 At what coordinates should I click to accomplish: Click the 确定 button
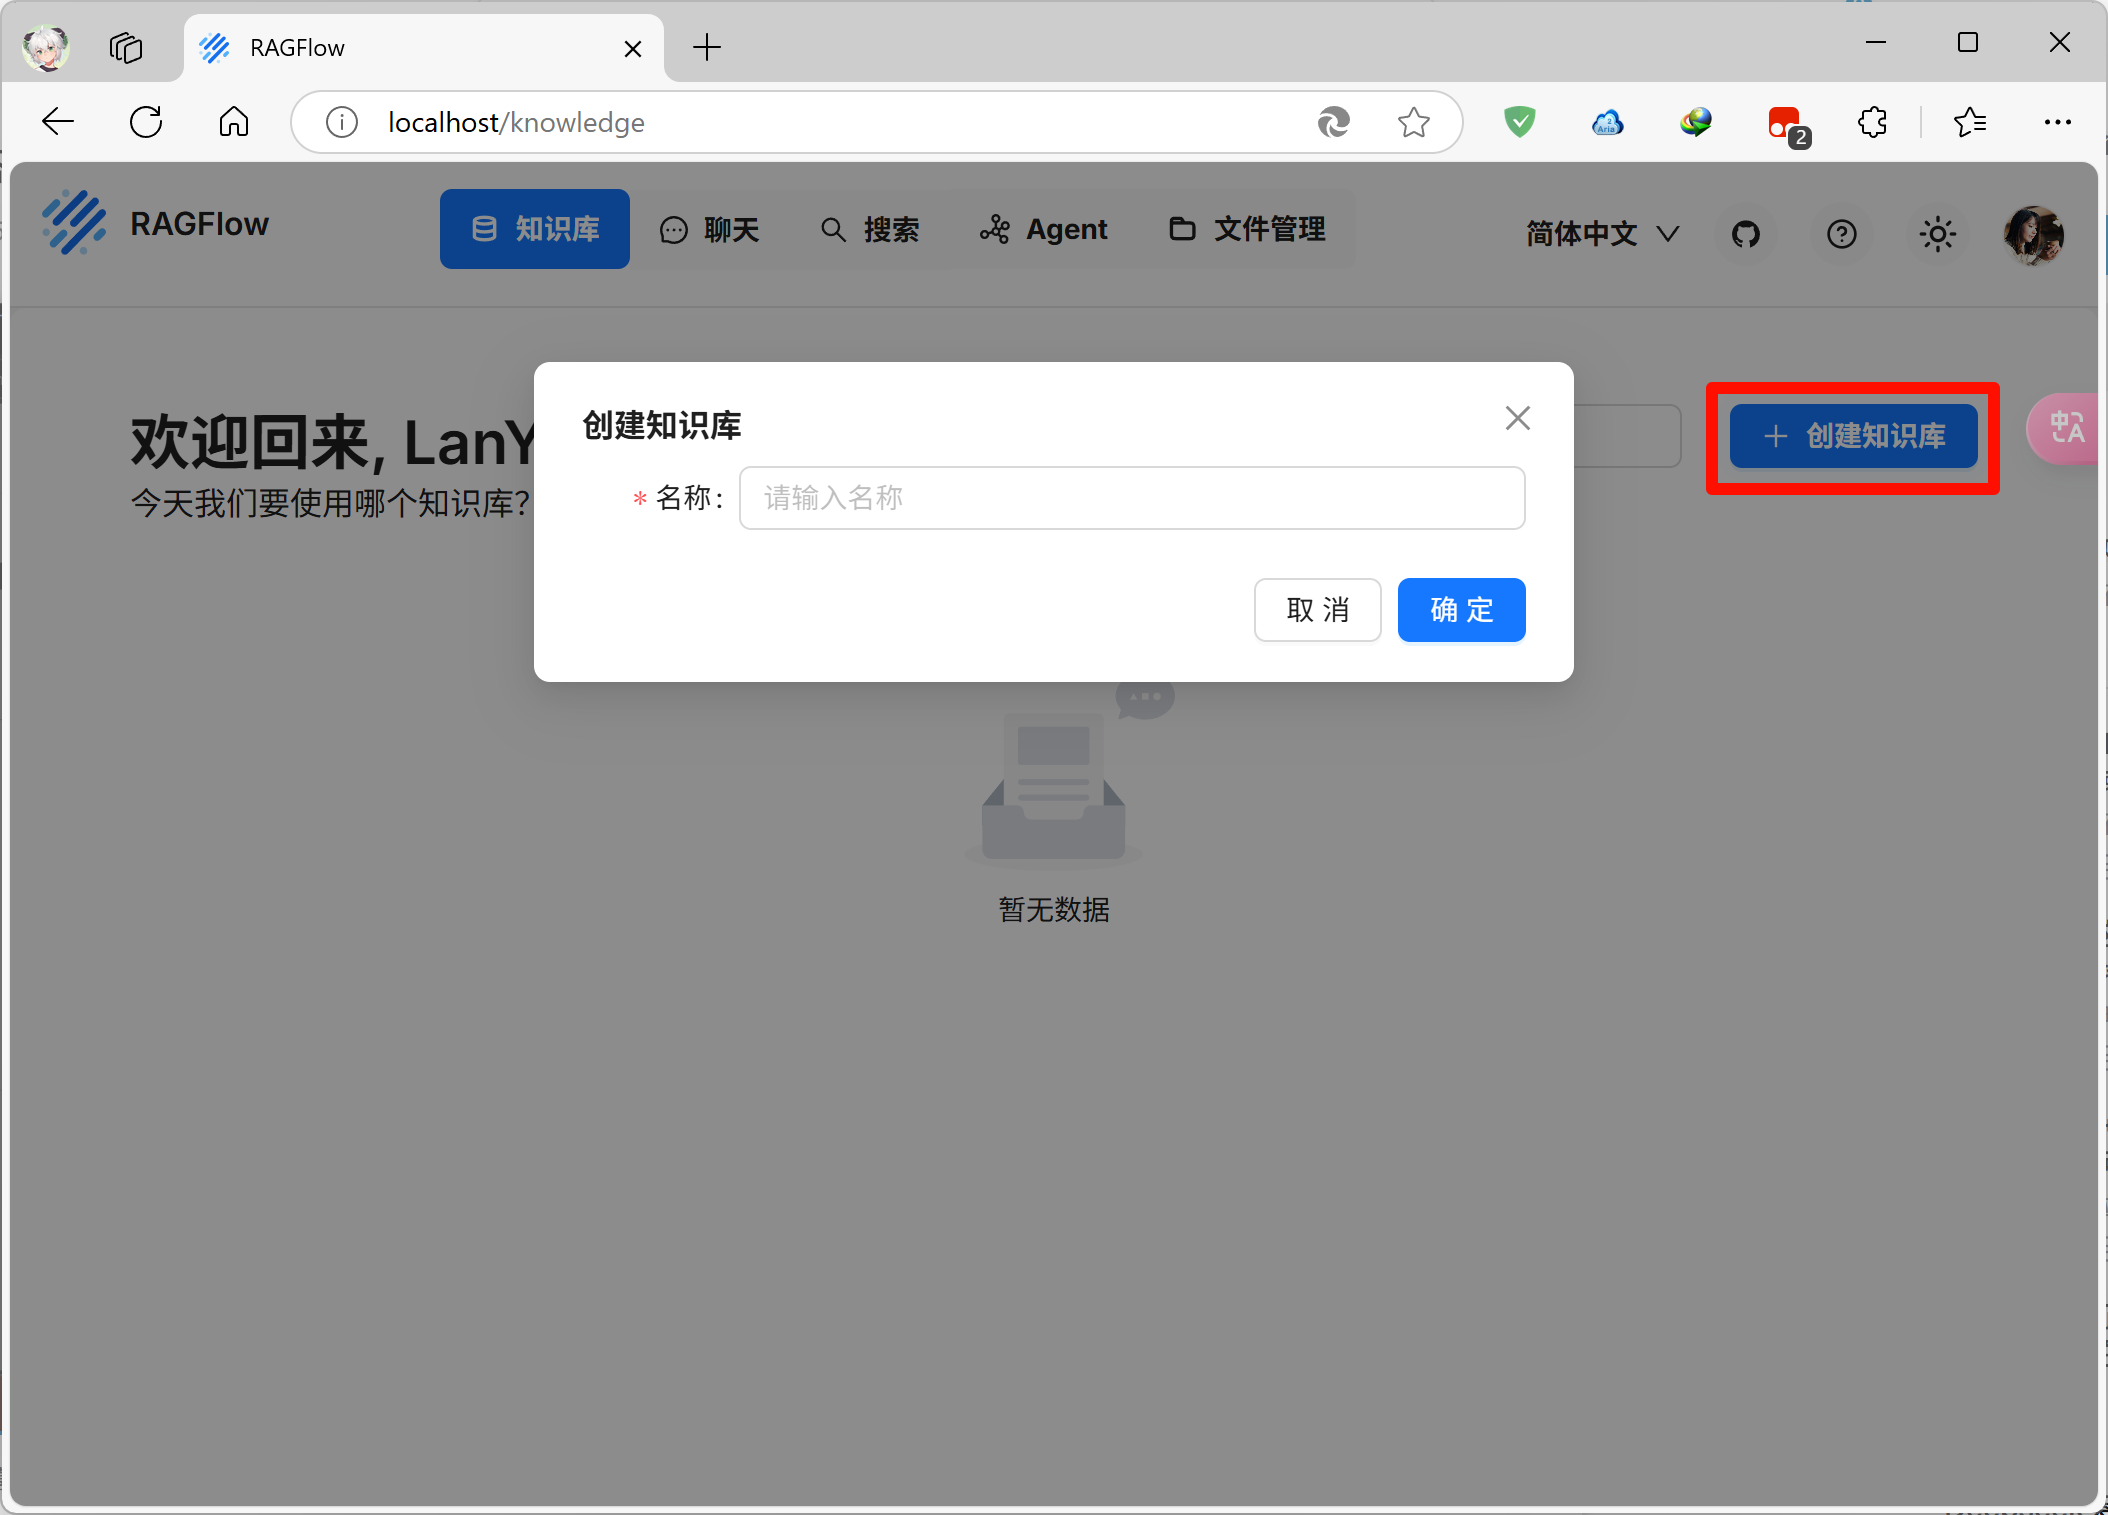pos(1461,610)
